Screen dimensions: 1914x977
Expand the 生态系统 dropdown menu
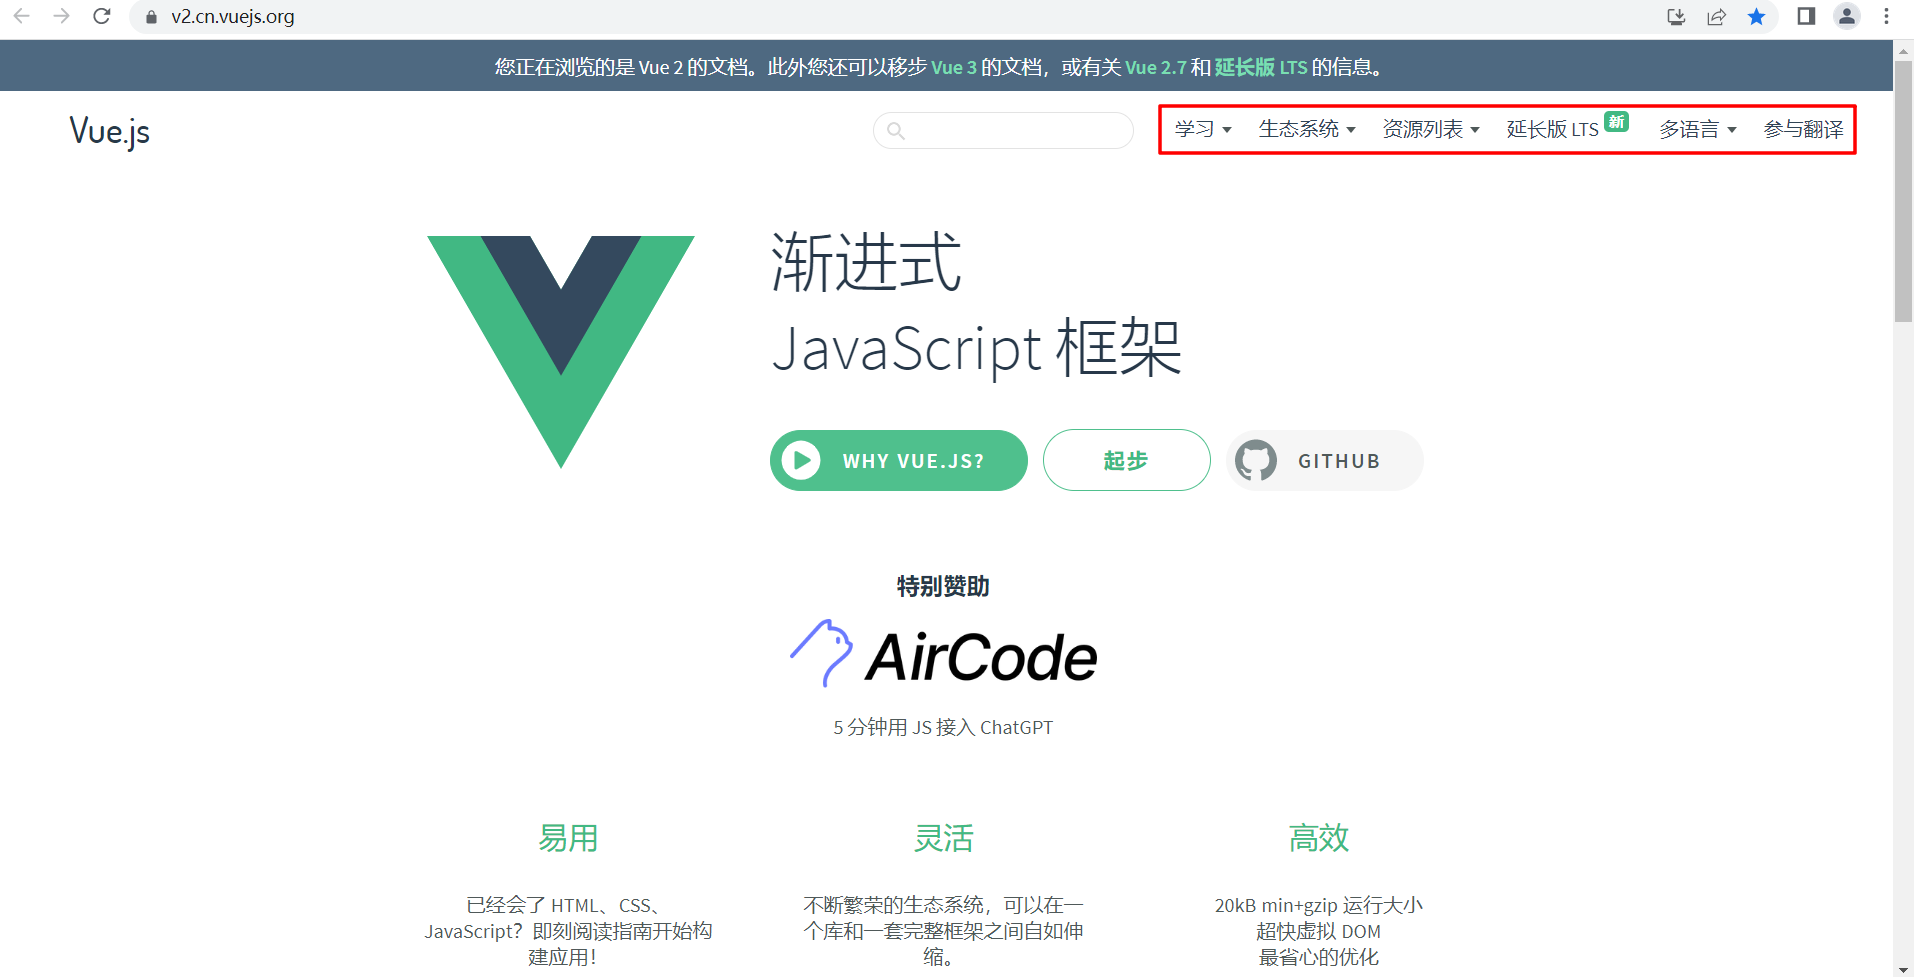click(x=1307, y=129)
